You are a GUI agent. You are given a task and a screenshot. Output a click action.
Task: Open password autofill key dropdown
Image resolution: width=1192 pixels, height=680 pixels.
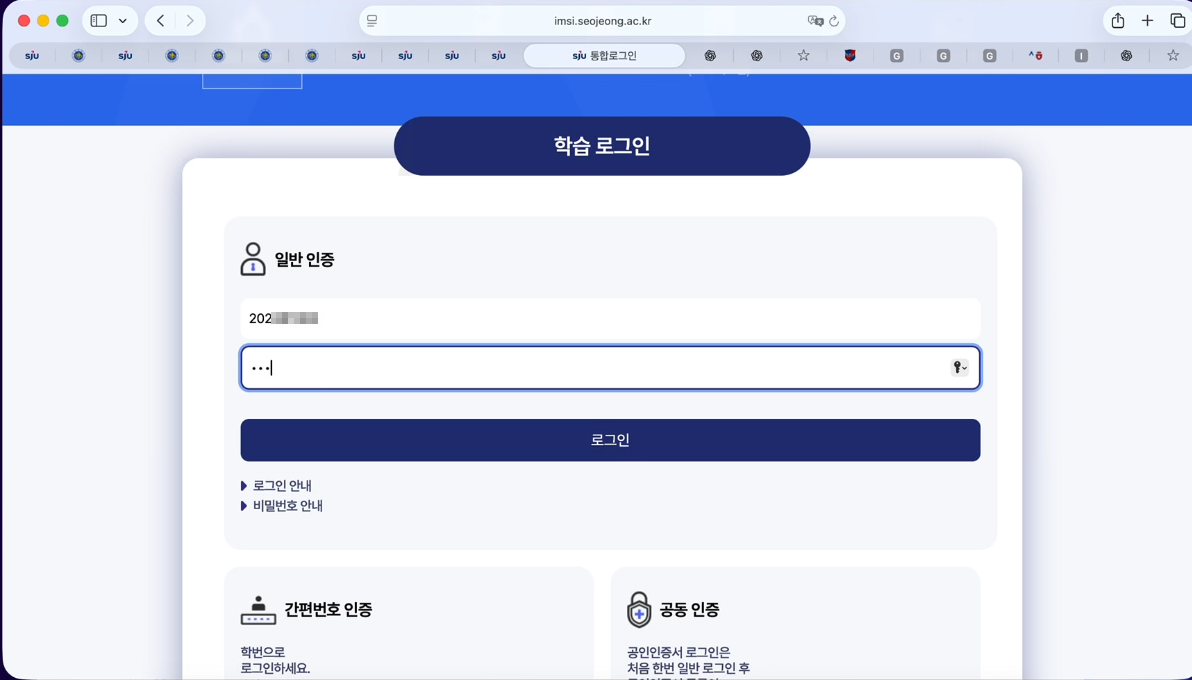[x=959, y=368]
